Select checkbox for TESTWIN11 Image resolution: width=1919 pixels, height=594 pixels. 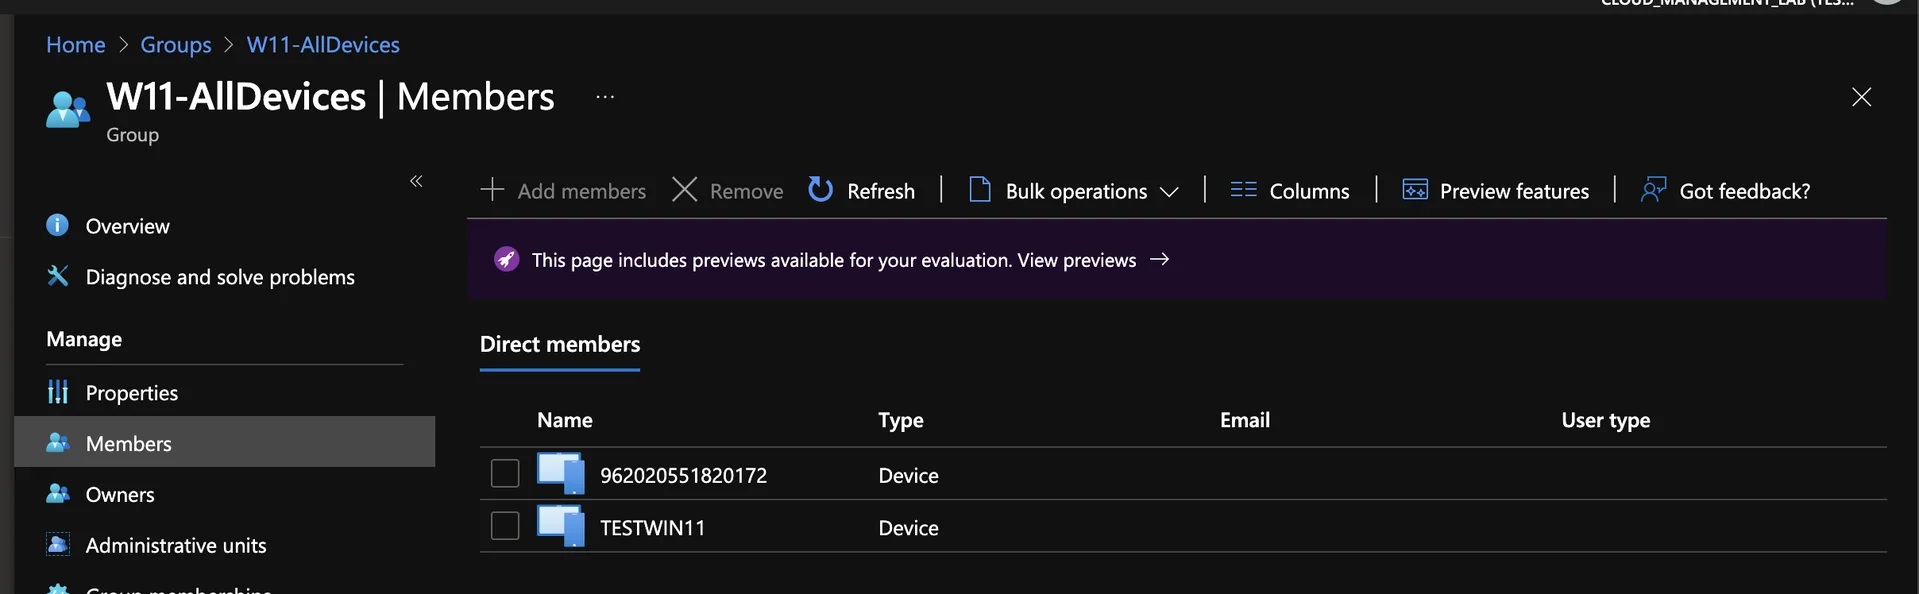click(x=505, y=525)
